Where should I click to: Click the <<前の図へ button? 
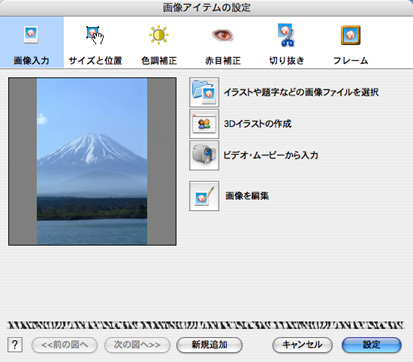[64, 345]
